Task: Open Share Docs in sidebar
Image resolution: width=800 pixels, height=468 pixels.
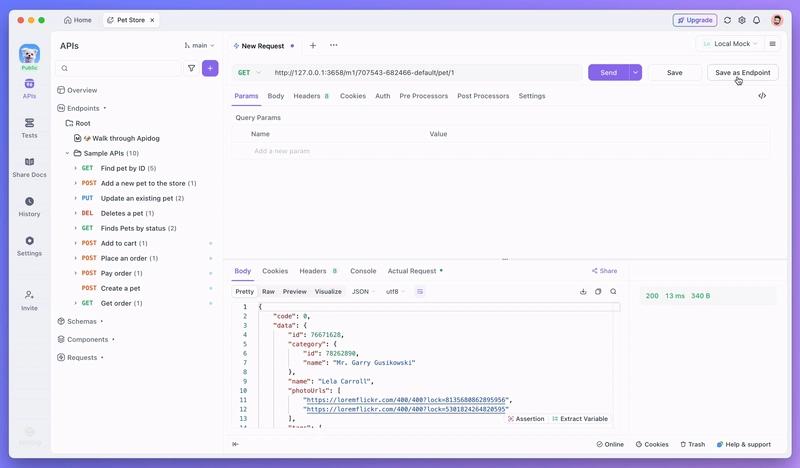Action: coord(29,167)
